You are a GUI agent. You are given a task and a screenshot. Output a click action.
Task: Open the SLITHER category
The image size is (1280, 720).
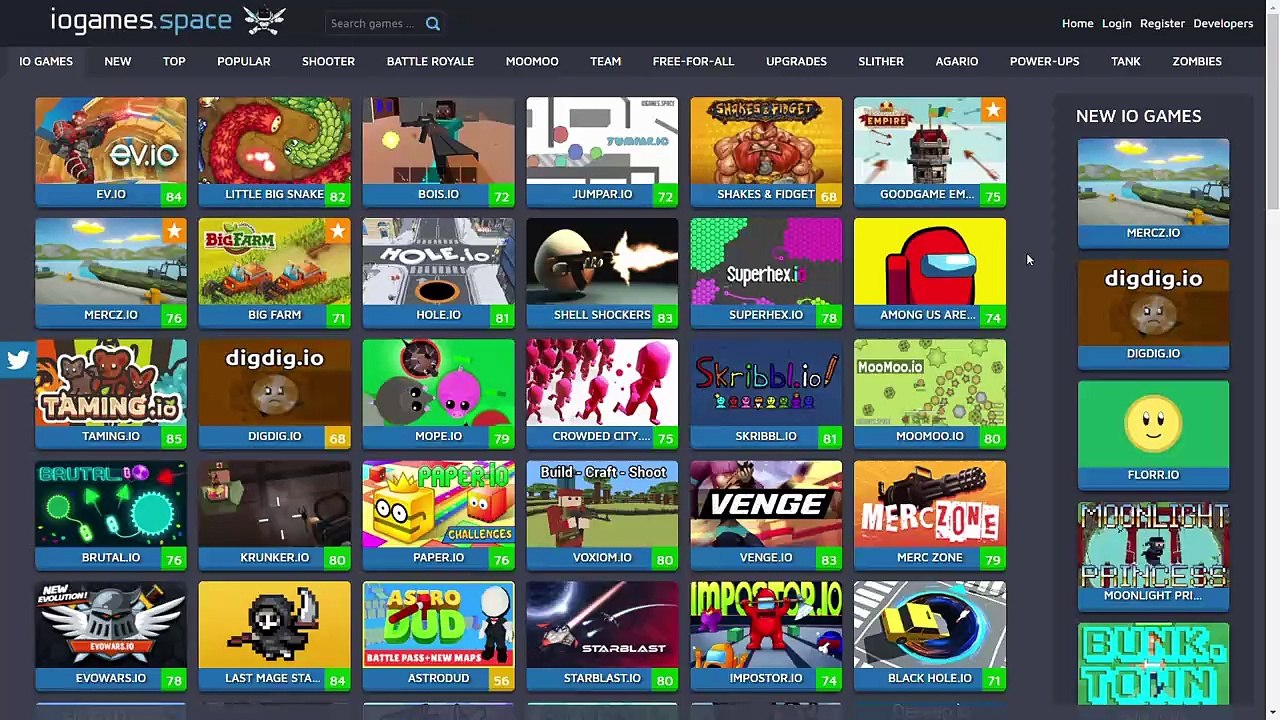tap(881, 61)
